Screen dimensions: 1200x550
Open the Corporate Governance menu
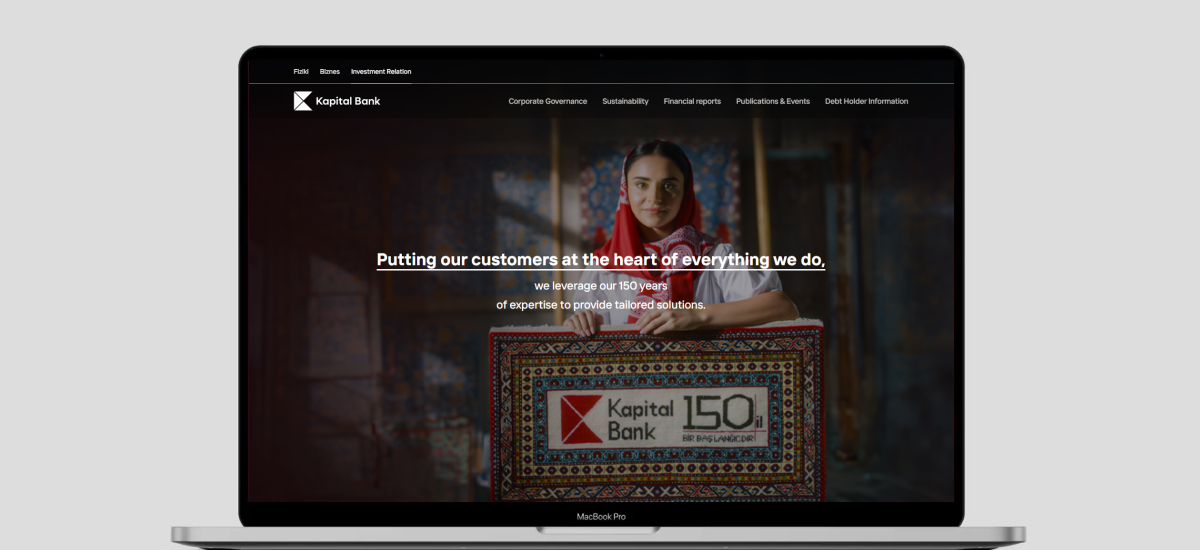[547, 101]
